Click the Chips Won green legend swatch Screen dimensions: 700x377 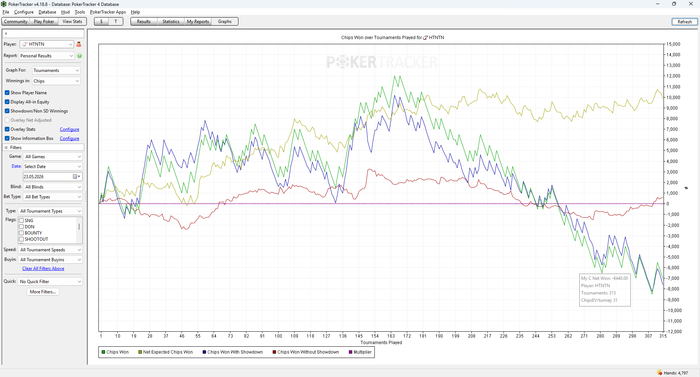[104, 352]
